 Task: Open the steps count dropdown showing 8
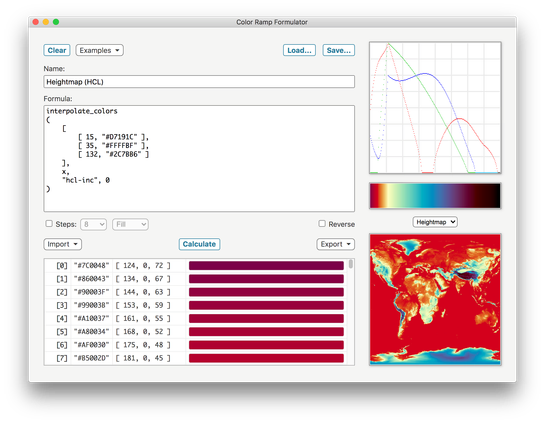93,224
